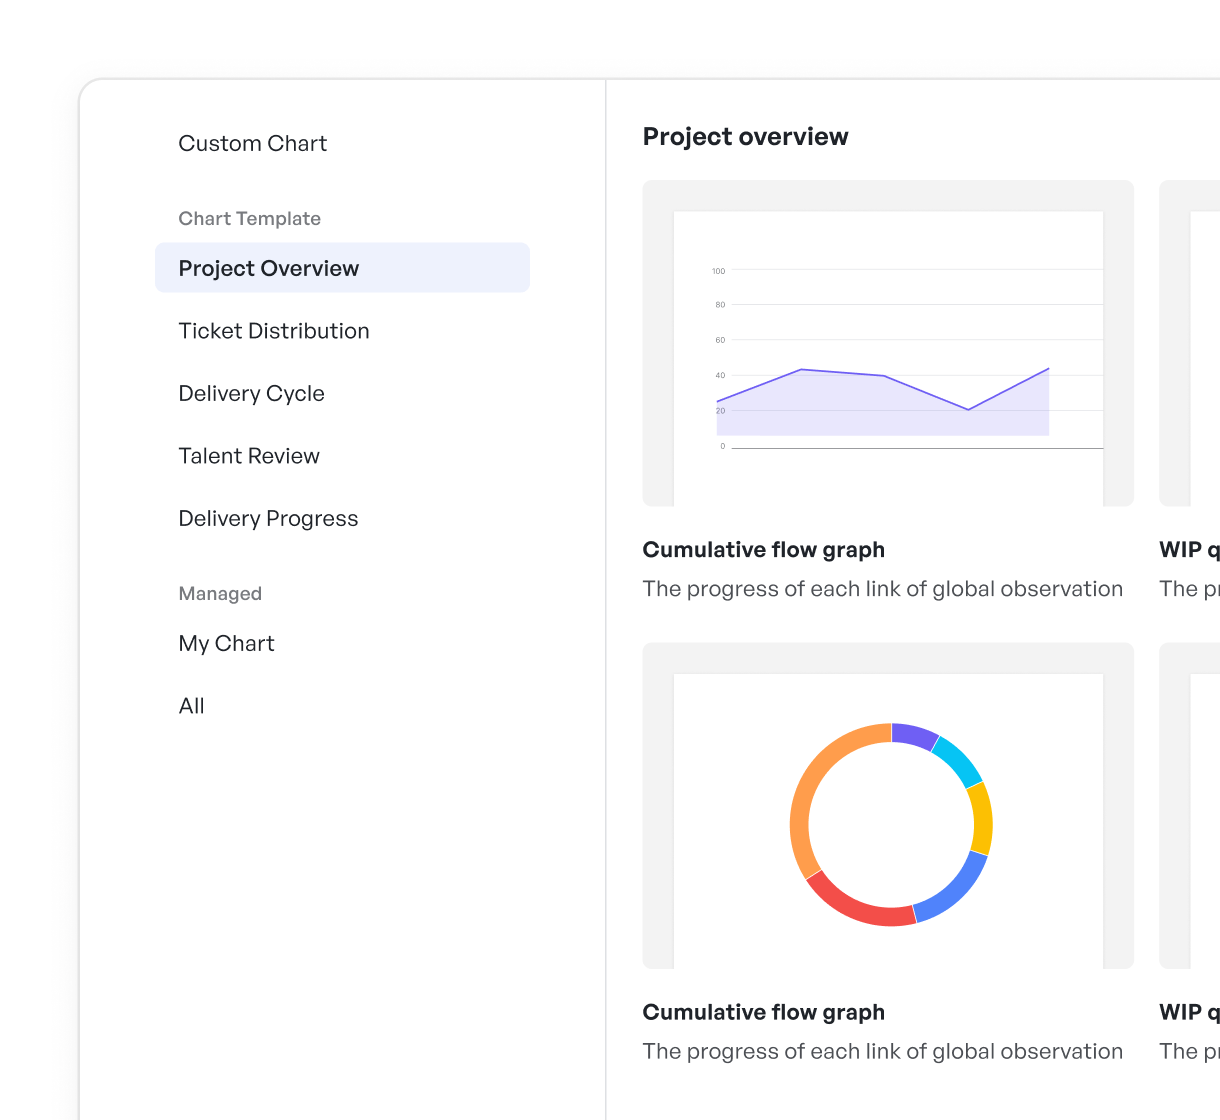Open Ticket Distribution template
Viewport: 1220px width, 1120px height.
tap(274, 331)
